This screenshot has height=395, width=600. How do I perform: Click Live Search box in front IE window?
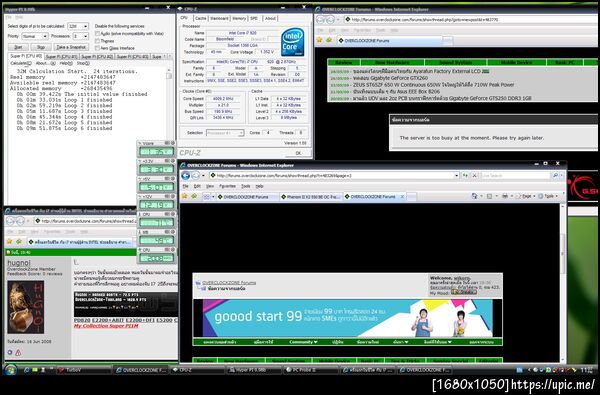pos(515,175)
